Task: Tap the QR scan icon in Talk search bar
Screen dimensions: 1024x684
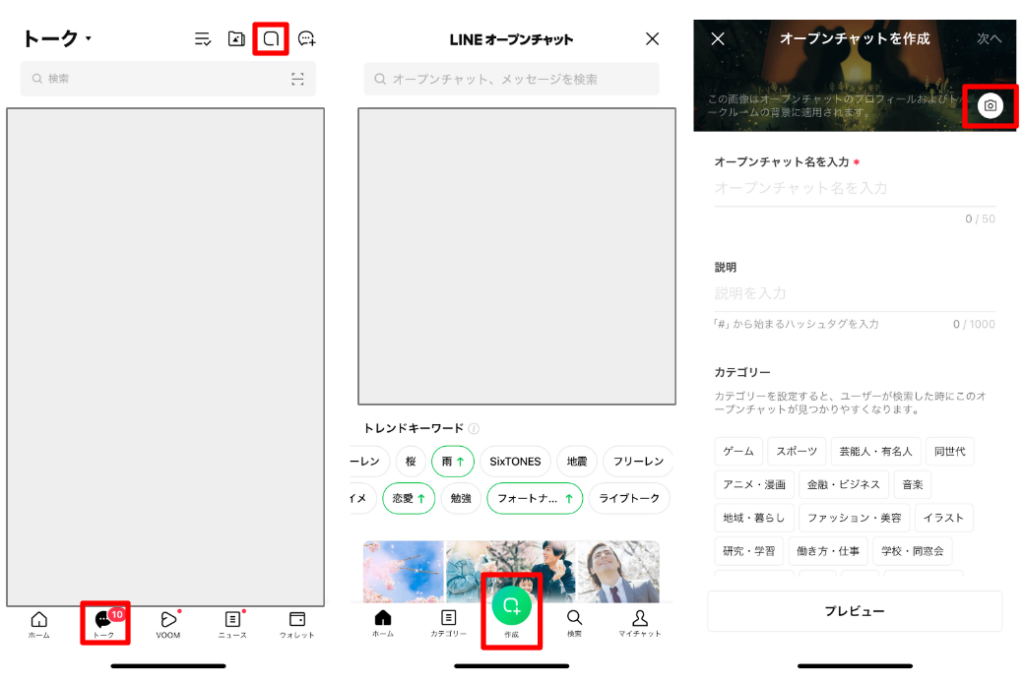Action: [298, 79]
